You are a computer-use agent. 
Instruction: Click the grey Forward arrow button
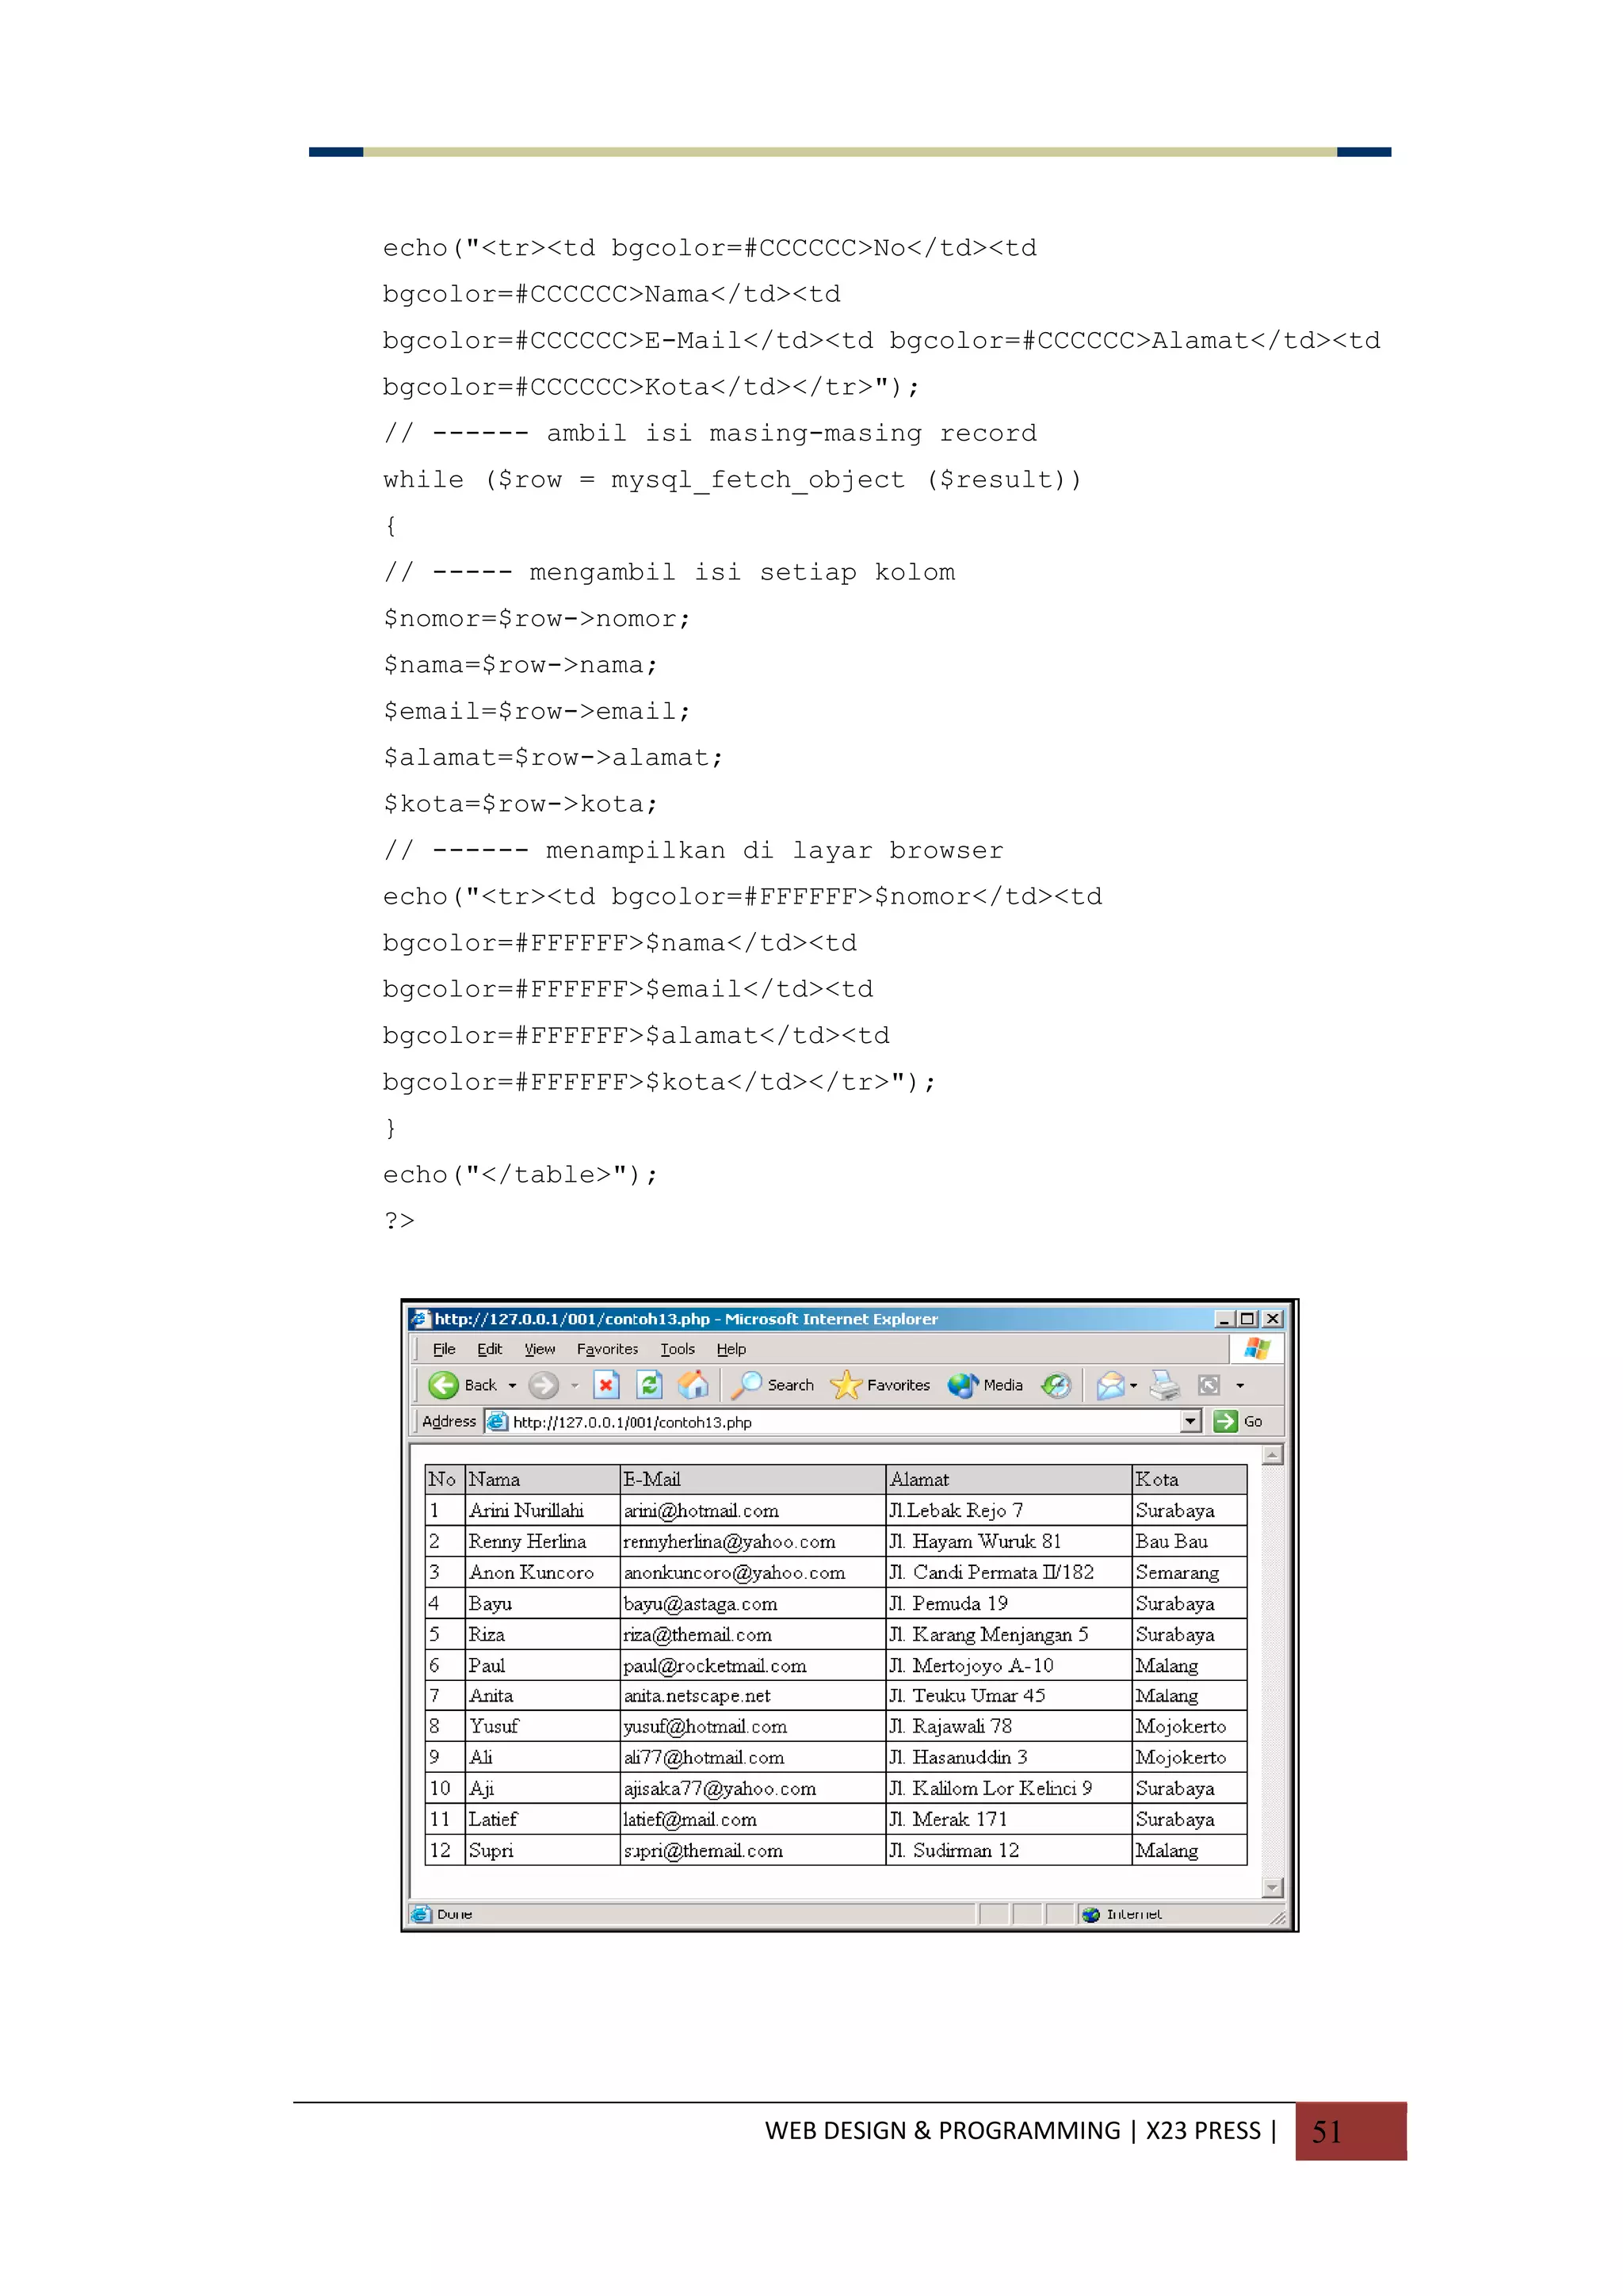point(543,1385)
